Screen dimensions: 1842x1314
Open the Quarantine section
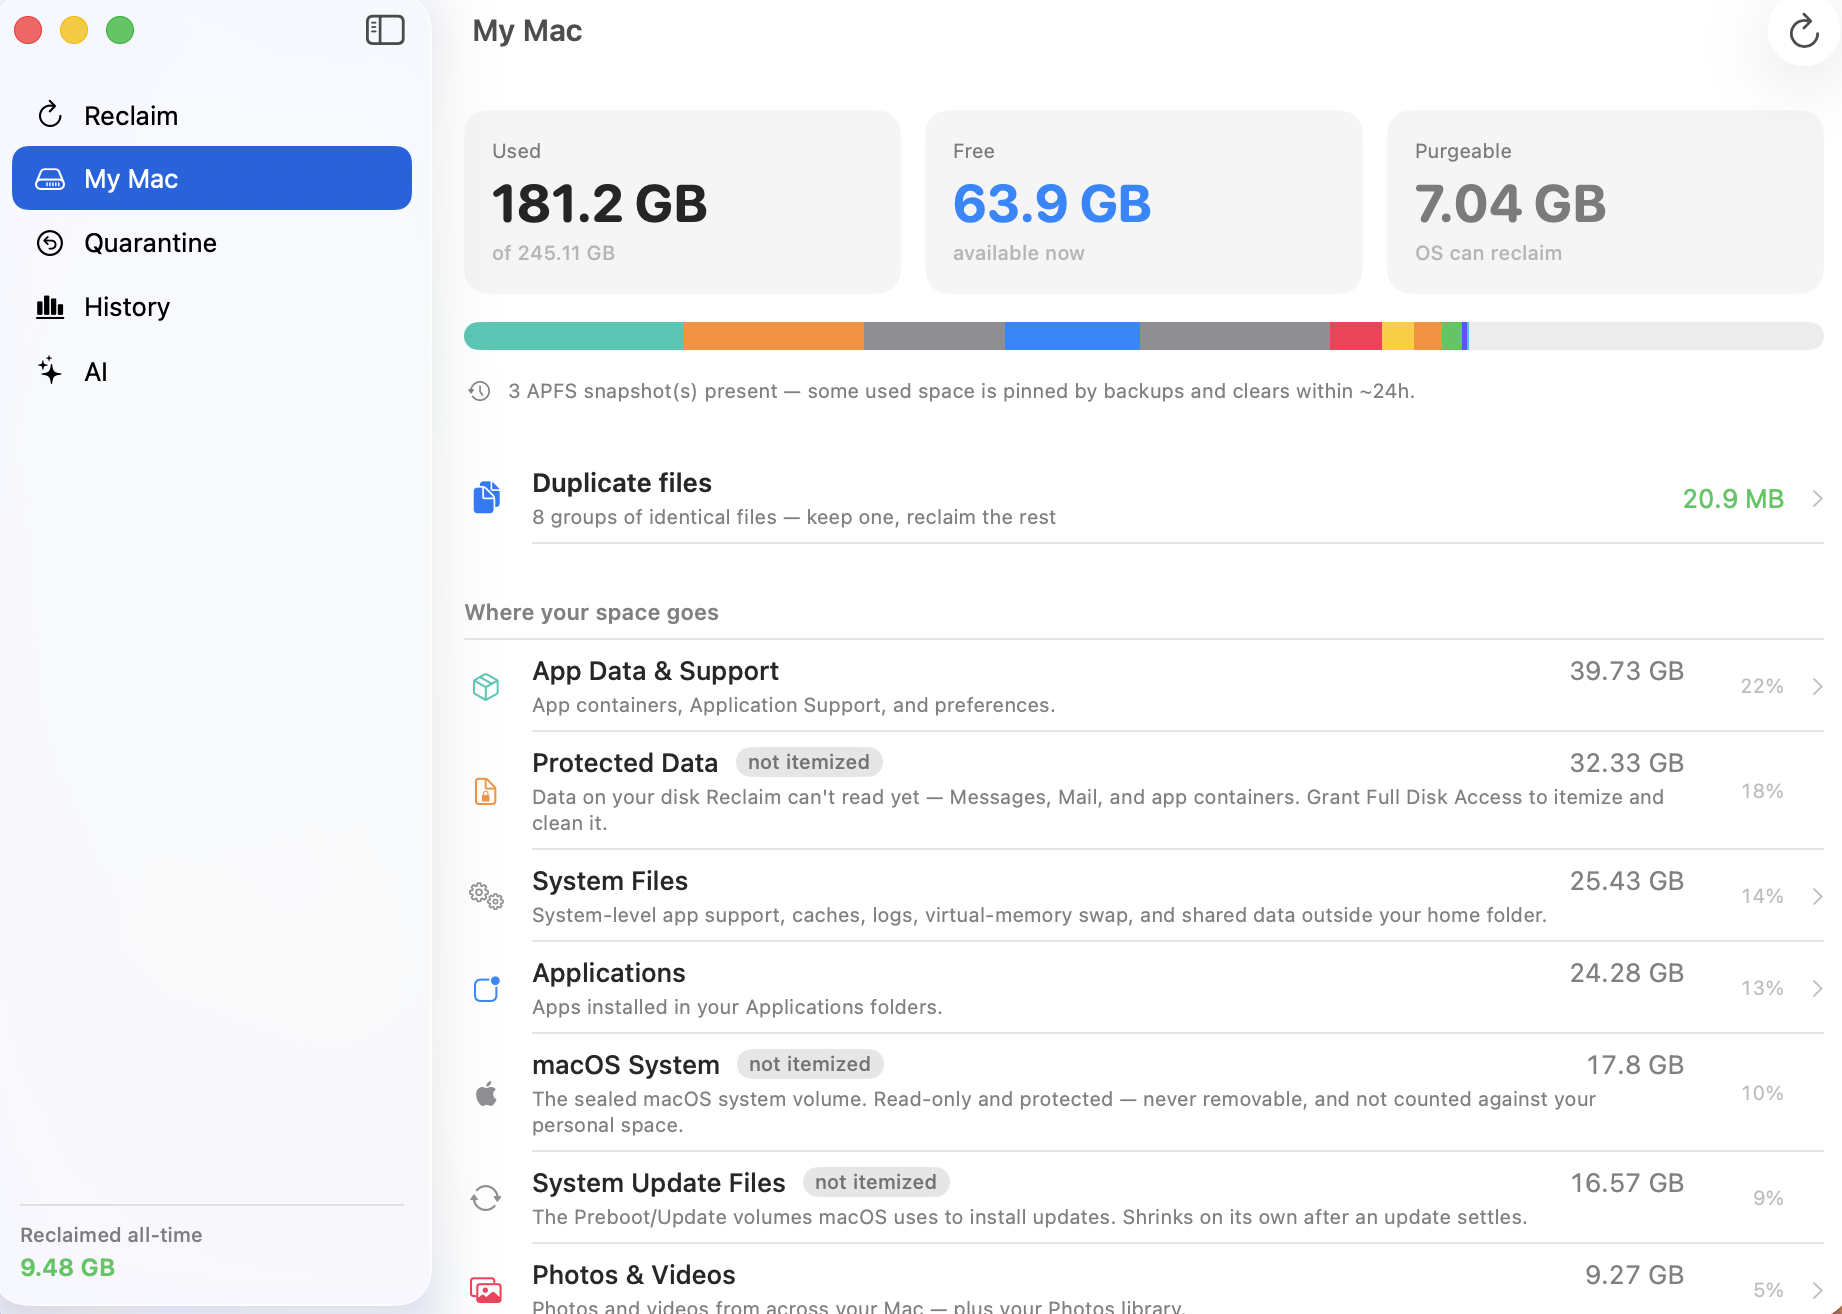click(212, 243)
